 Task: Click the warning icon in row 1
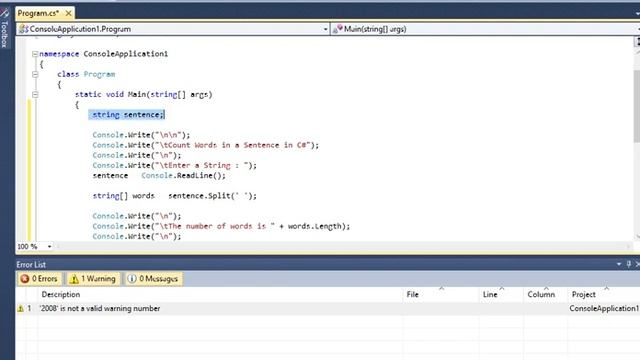point(20,309)
